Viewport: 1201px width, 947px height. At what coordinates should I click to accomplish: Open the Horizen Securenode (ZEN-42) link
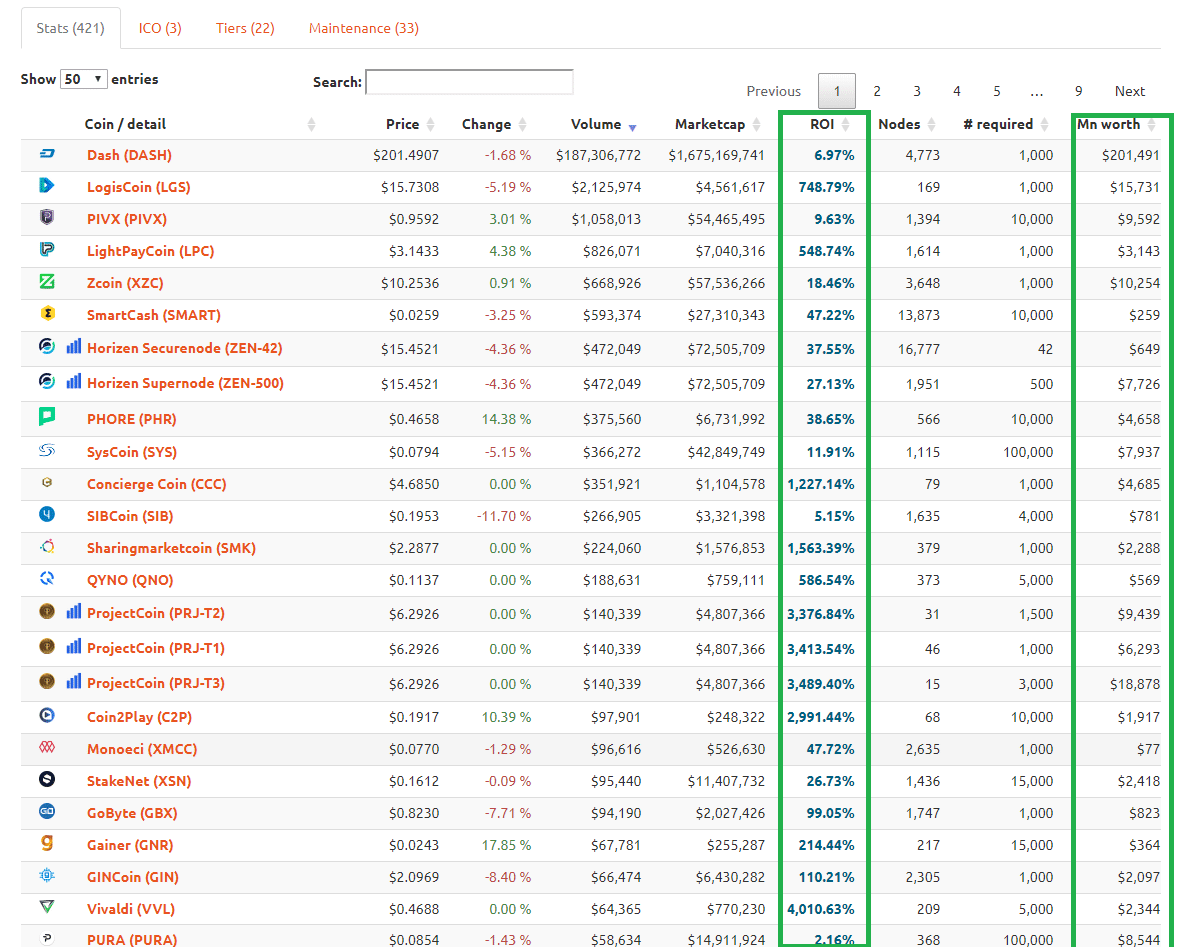point(184,349)
